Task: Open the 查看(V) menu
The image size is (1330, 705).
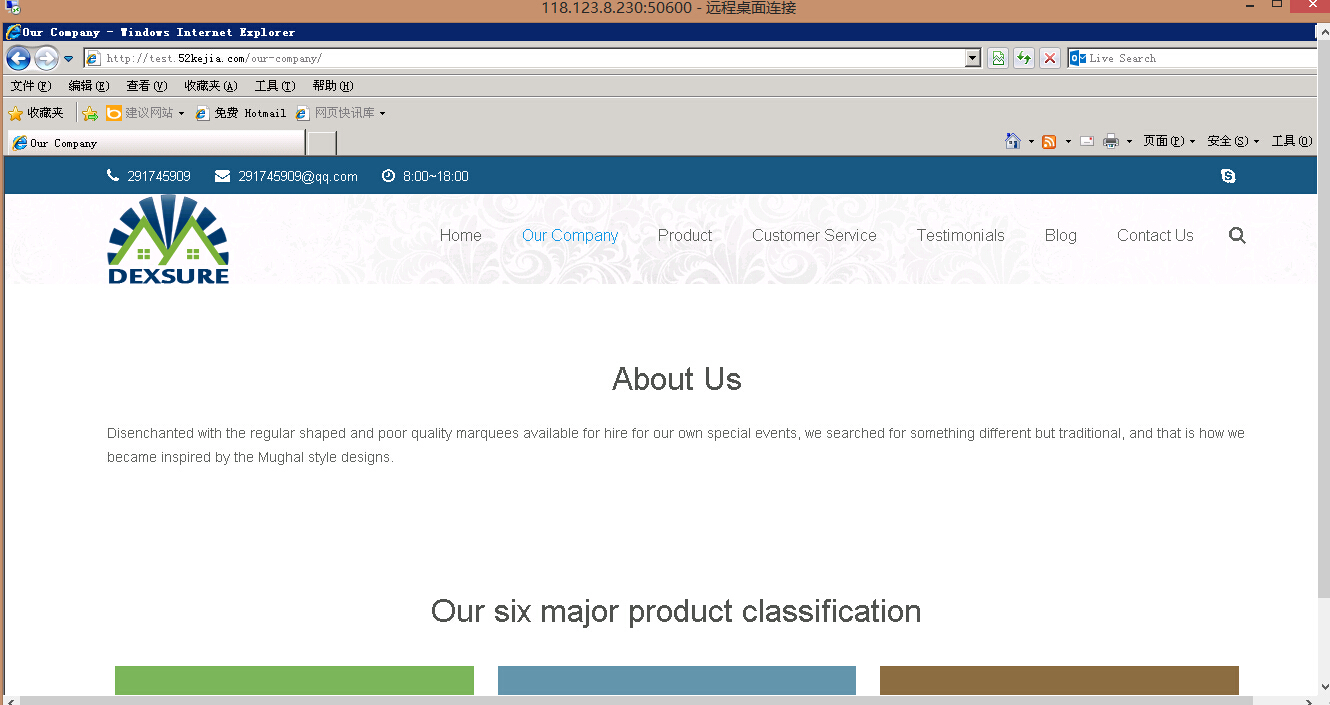Action: 146,86
